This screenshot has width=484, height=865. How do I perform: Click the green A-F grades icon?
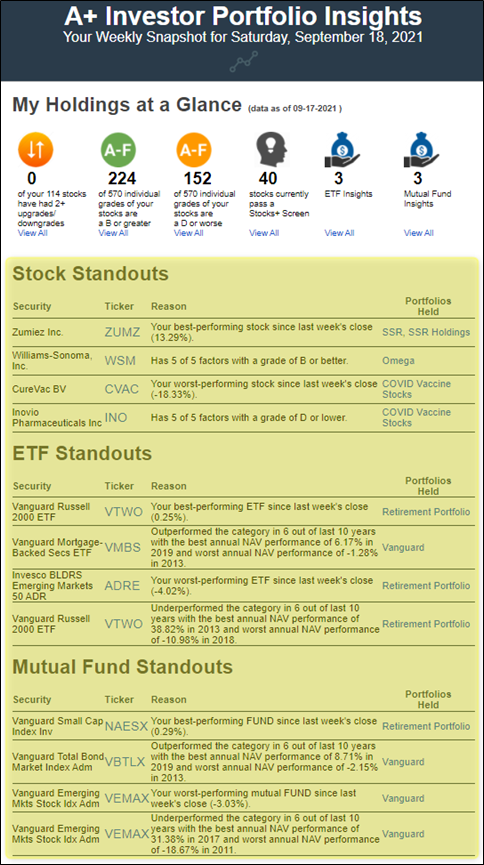[118, 150]
